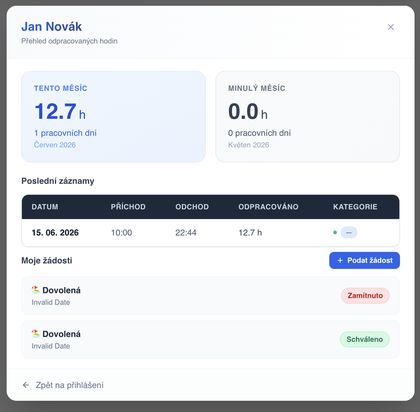Click the Schváleno status badge

pos(365,339)
